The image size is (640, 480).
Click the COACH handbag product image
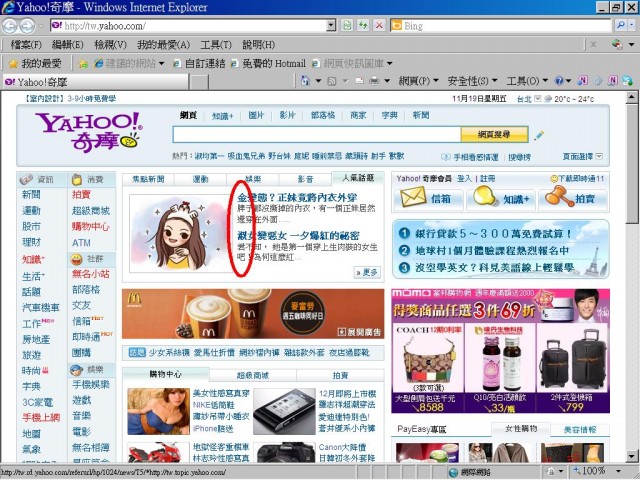pos(428,362)
